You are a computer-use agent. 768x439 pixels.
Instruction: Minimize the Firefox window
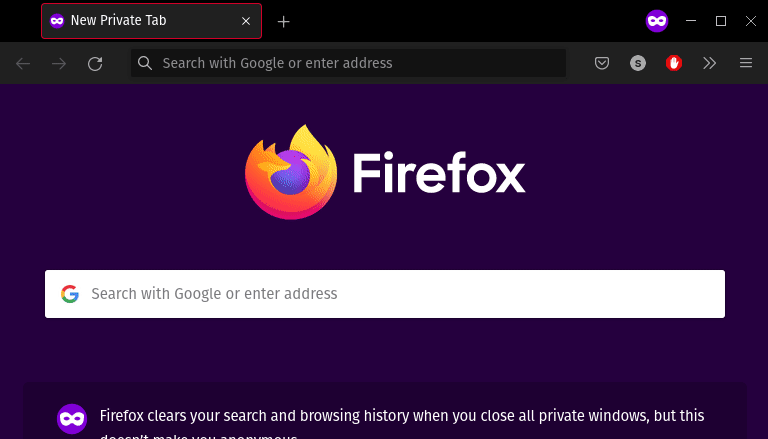(x=690, y=21)
